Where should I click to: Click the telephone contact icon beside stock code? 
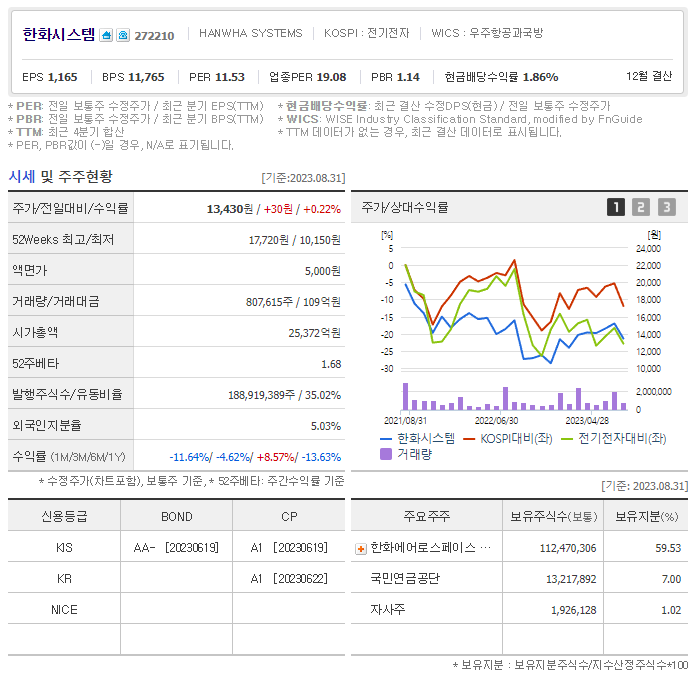[123, 35]
